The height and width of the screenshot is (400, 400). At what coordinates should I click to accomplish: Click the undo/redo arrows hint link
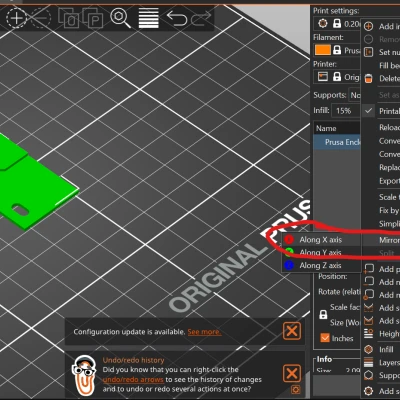pyautogui.click(x=133, y=380)
